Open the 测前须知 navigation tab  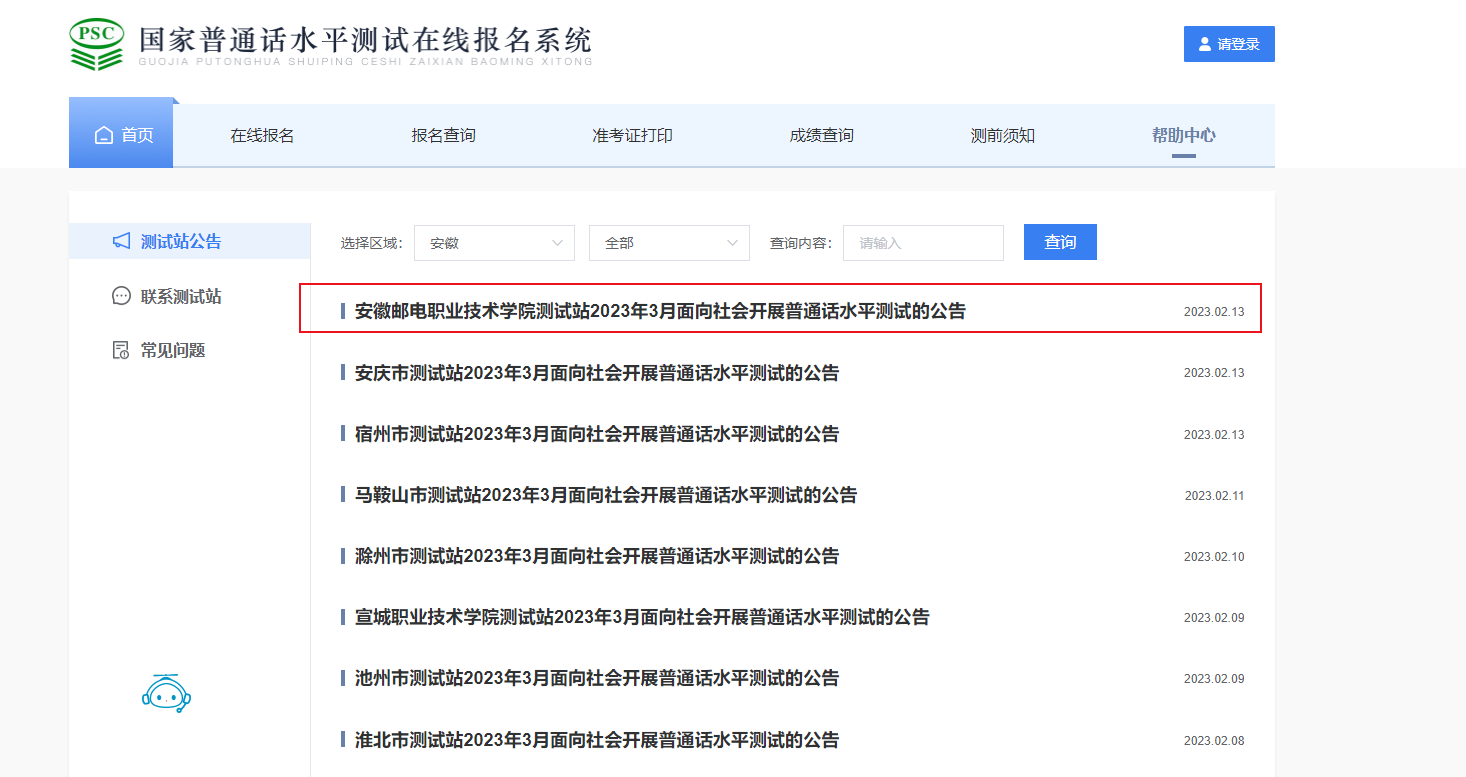1002,135
